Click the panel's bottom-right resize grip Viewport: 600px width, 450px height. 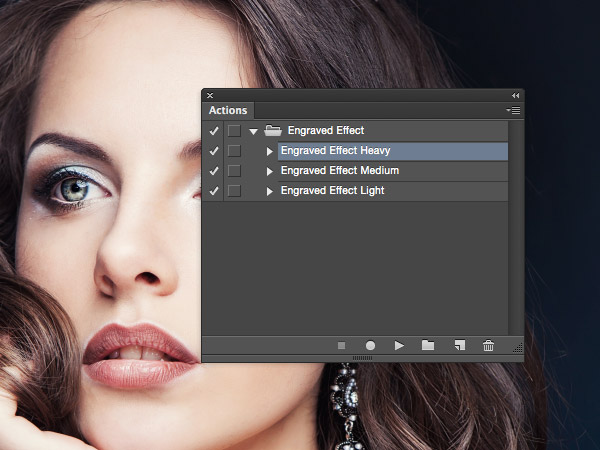click(x=518, y=348)
